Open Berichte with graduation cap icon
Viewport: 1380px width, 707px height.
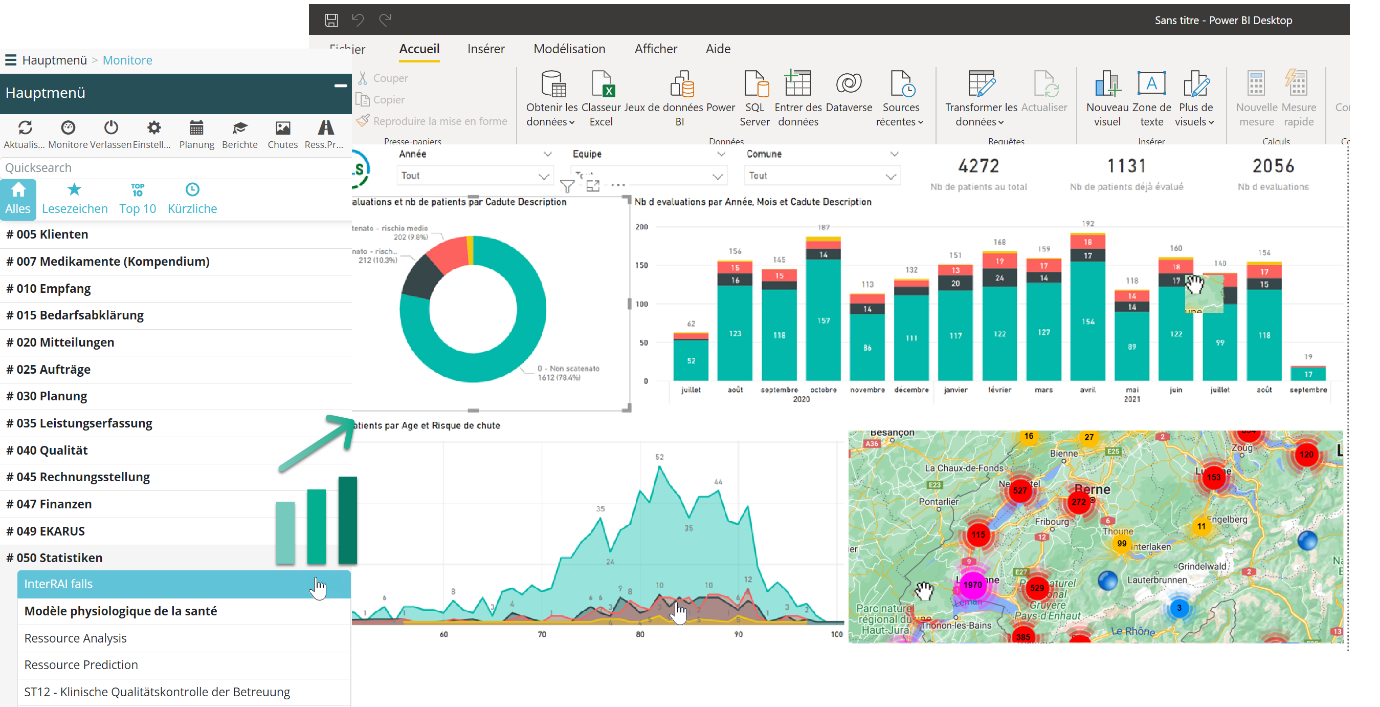[x=240, y=128]
